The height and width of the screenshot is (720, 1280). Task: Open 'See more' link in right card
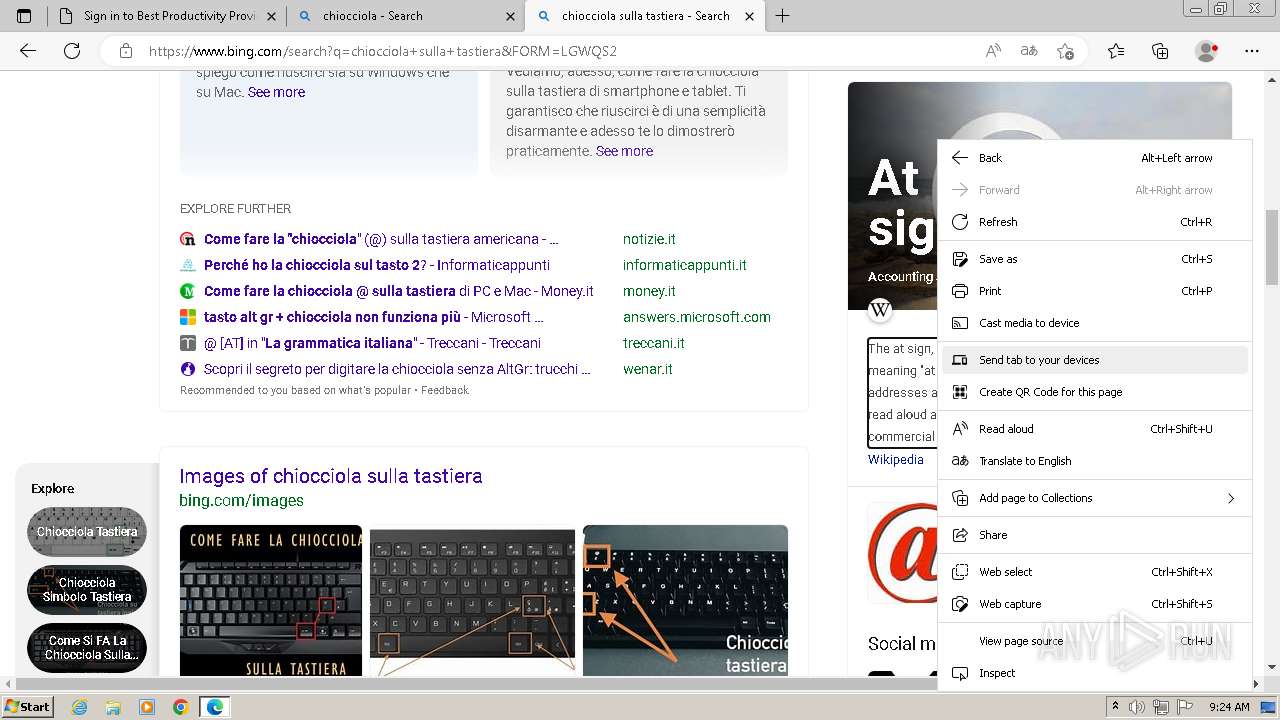624,151
